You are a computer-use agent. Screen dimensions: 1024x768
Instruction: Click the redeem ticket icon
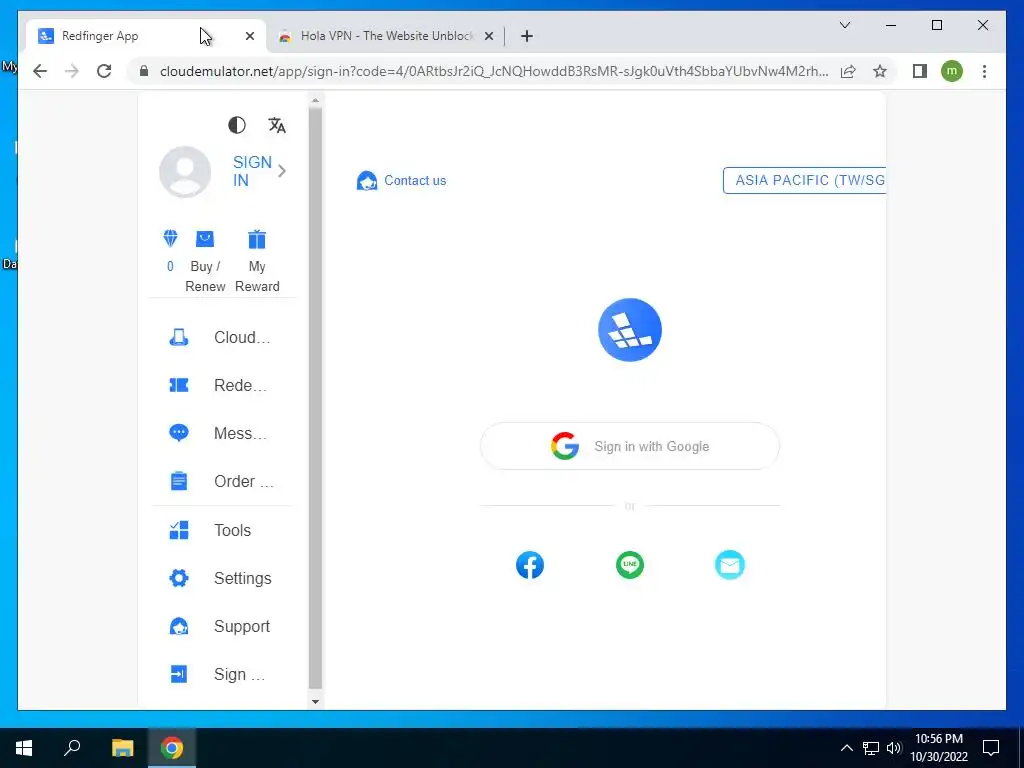(x=179, y=385)
